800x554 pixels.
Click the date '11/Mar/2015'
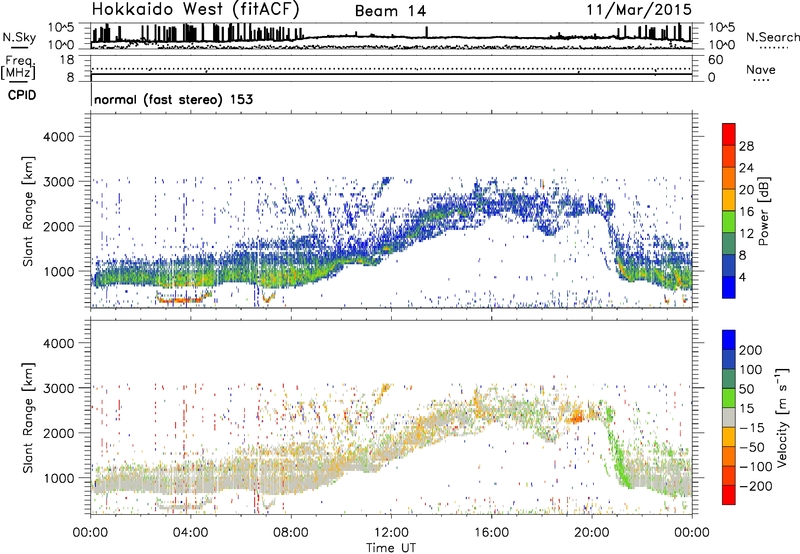(x=639, y=10)
